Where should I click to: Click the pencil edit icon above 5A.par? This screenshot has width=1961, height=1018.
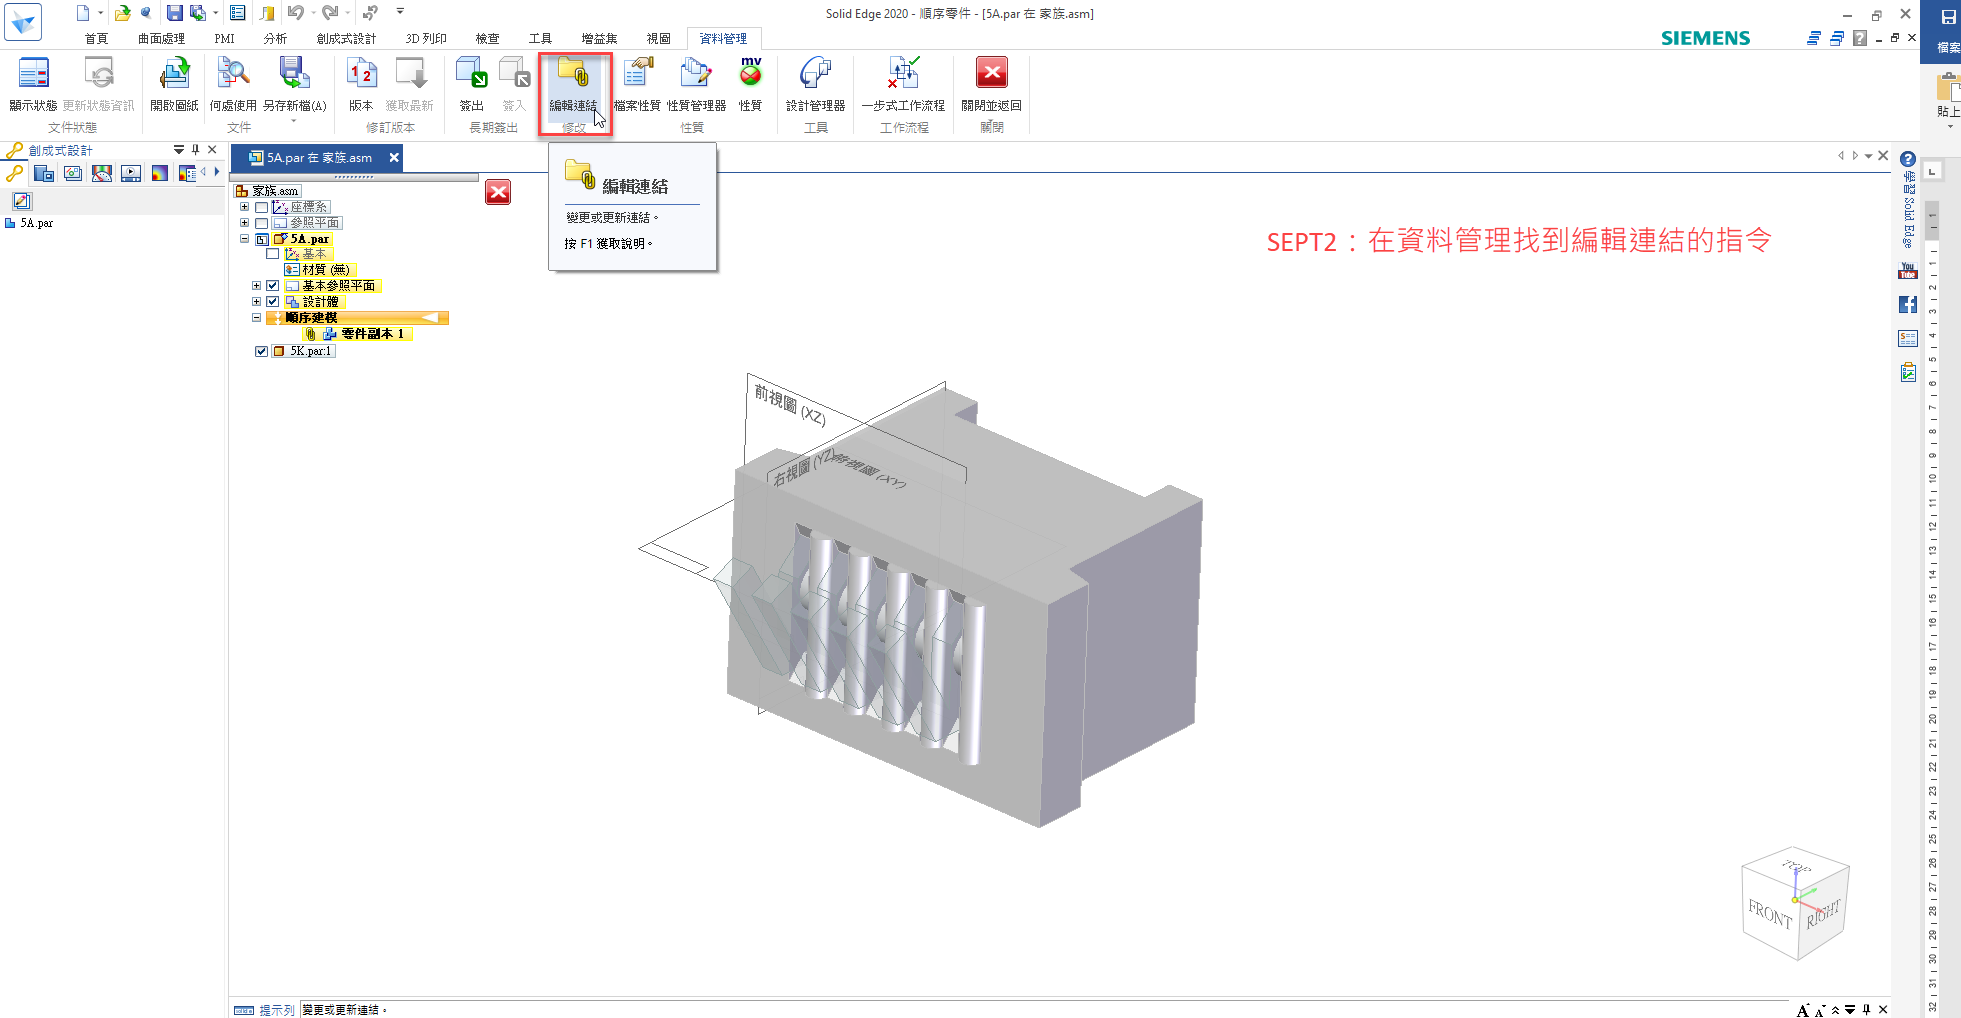(22, 201)
